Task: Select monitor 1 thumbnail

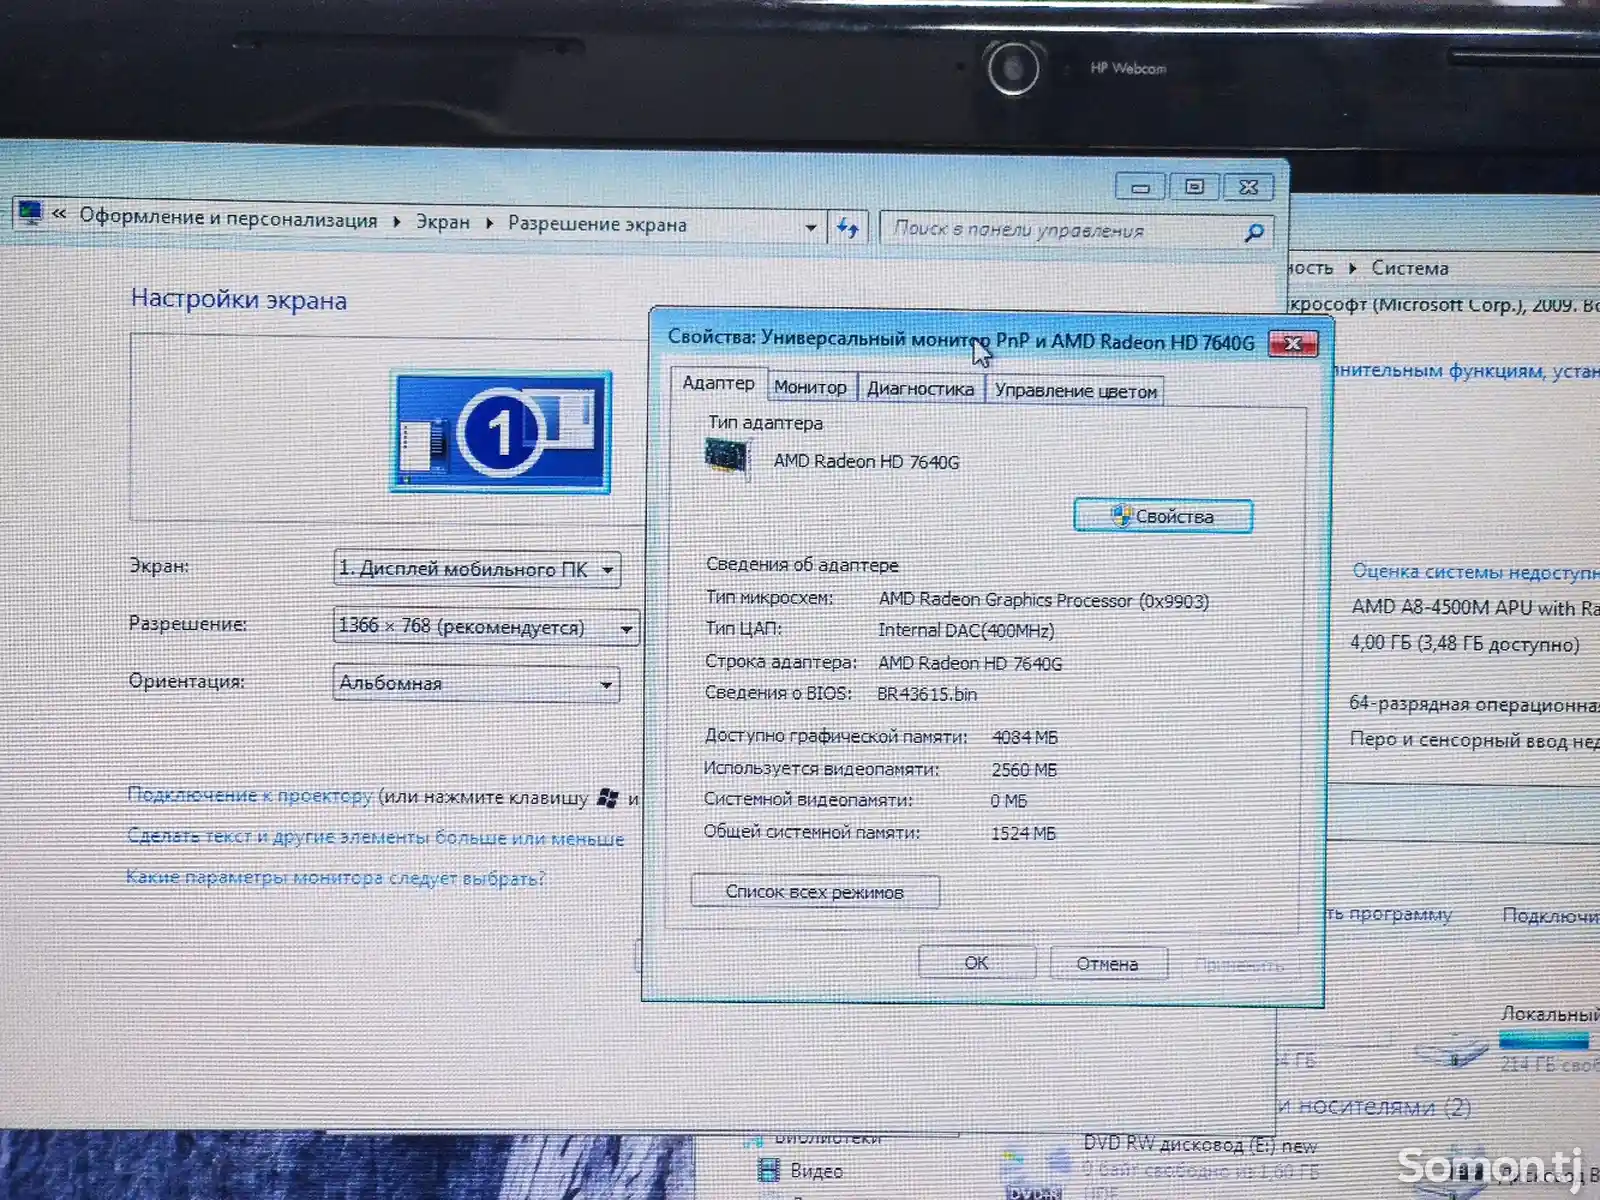Action: click(500, 432)
